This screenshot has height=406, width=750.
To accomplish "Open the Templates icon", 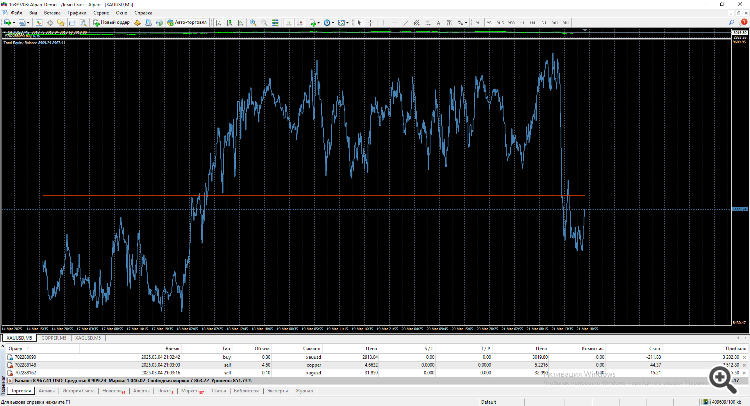I will click(x=342, y=22).
